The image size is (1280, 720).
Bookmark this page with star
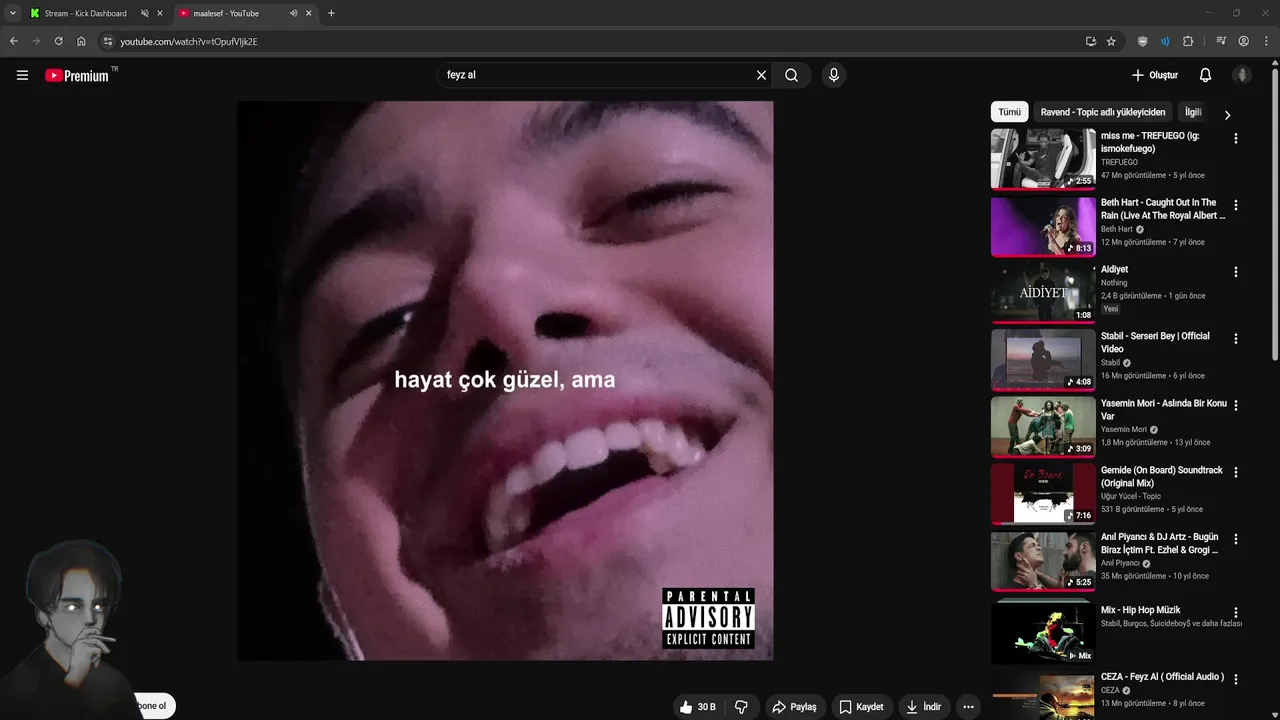(x=1111, y=41)
